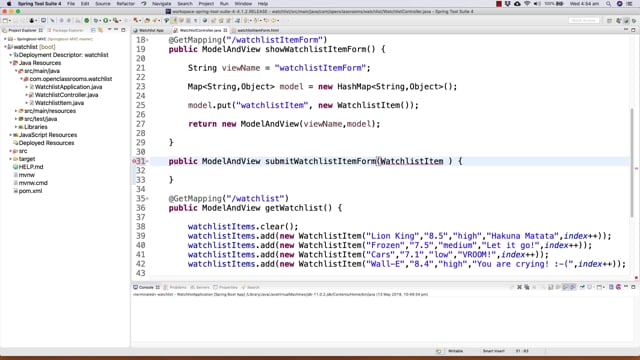
Task: Click the monitor icon in main toolbar
Action: (43, 20)
